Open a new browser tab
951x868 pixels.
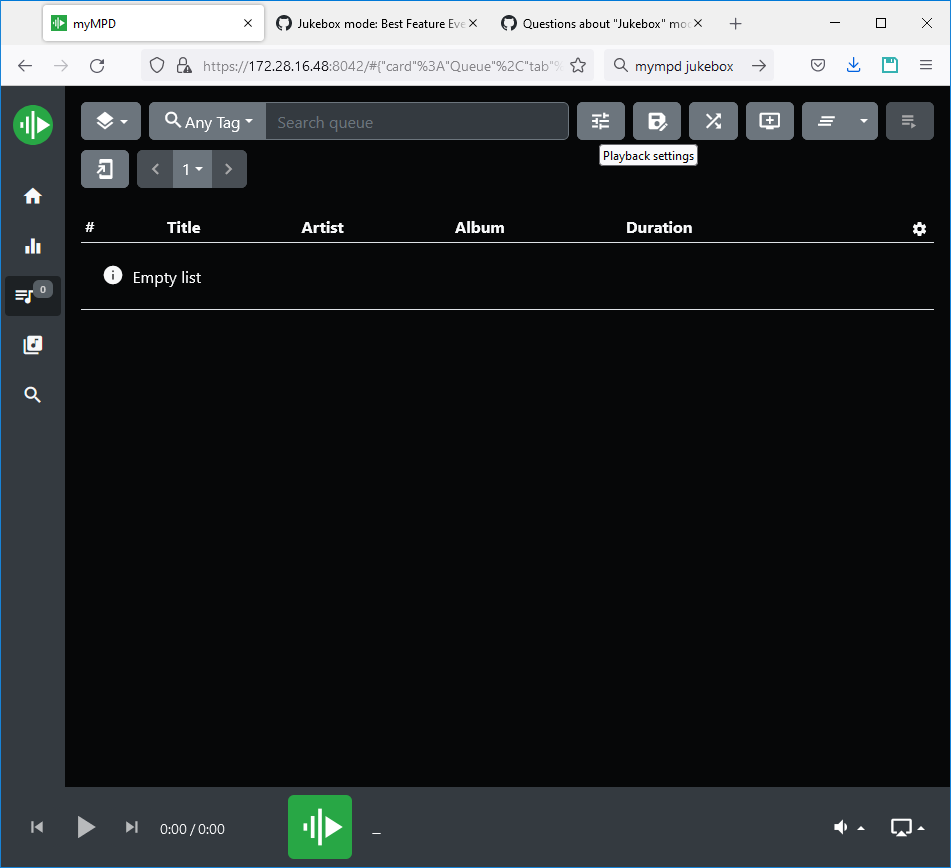point(736,24)
